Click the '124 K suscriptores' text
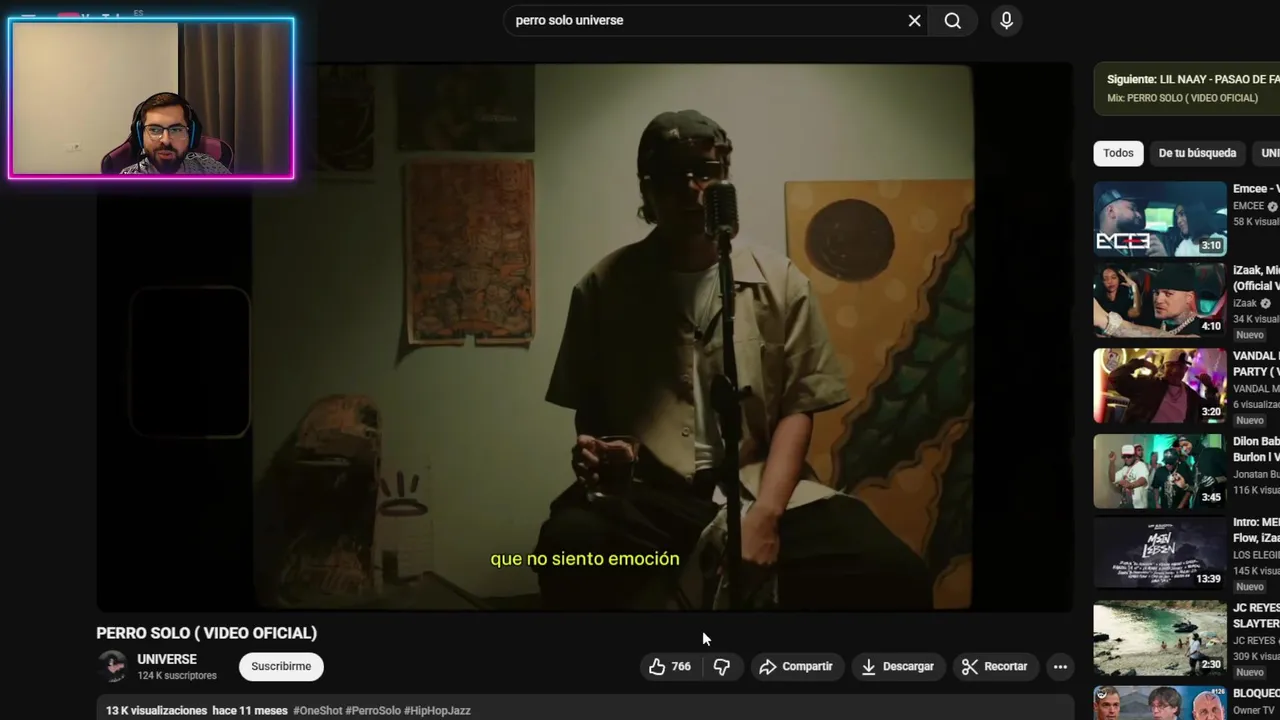Screen dimensions: 1280x720 tap(177, 676)
